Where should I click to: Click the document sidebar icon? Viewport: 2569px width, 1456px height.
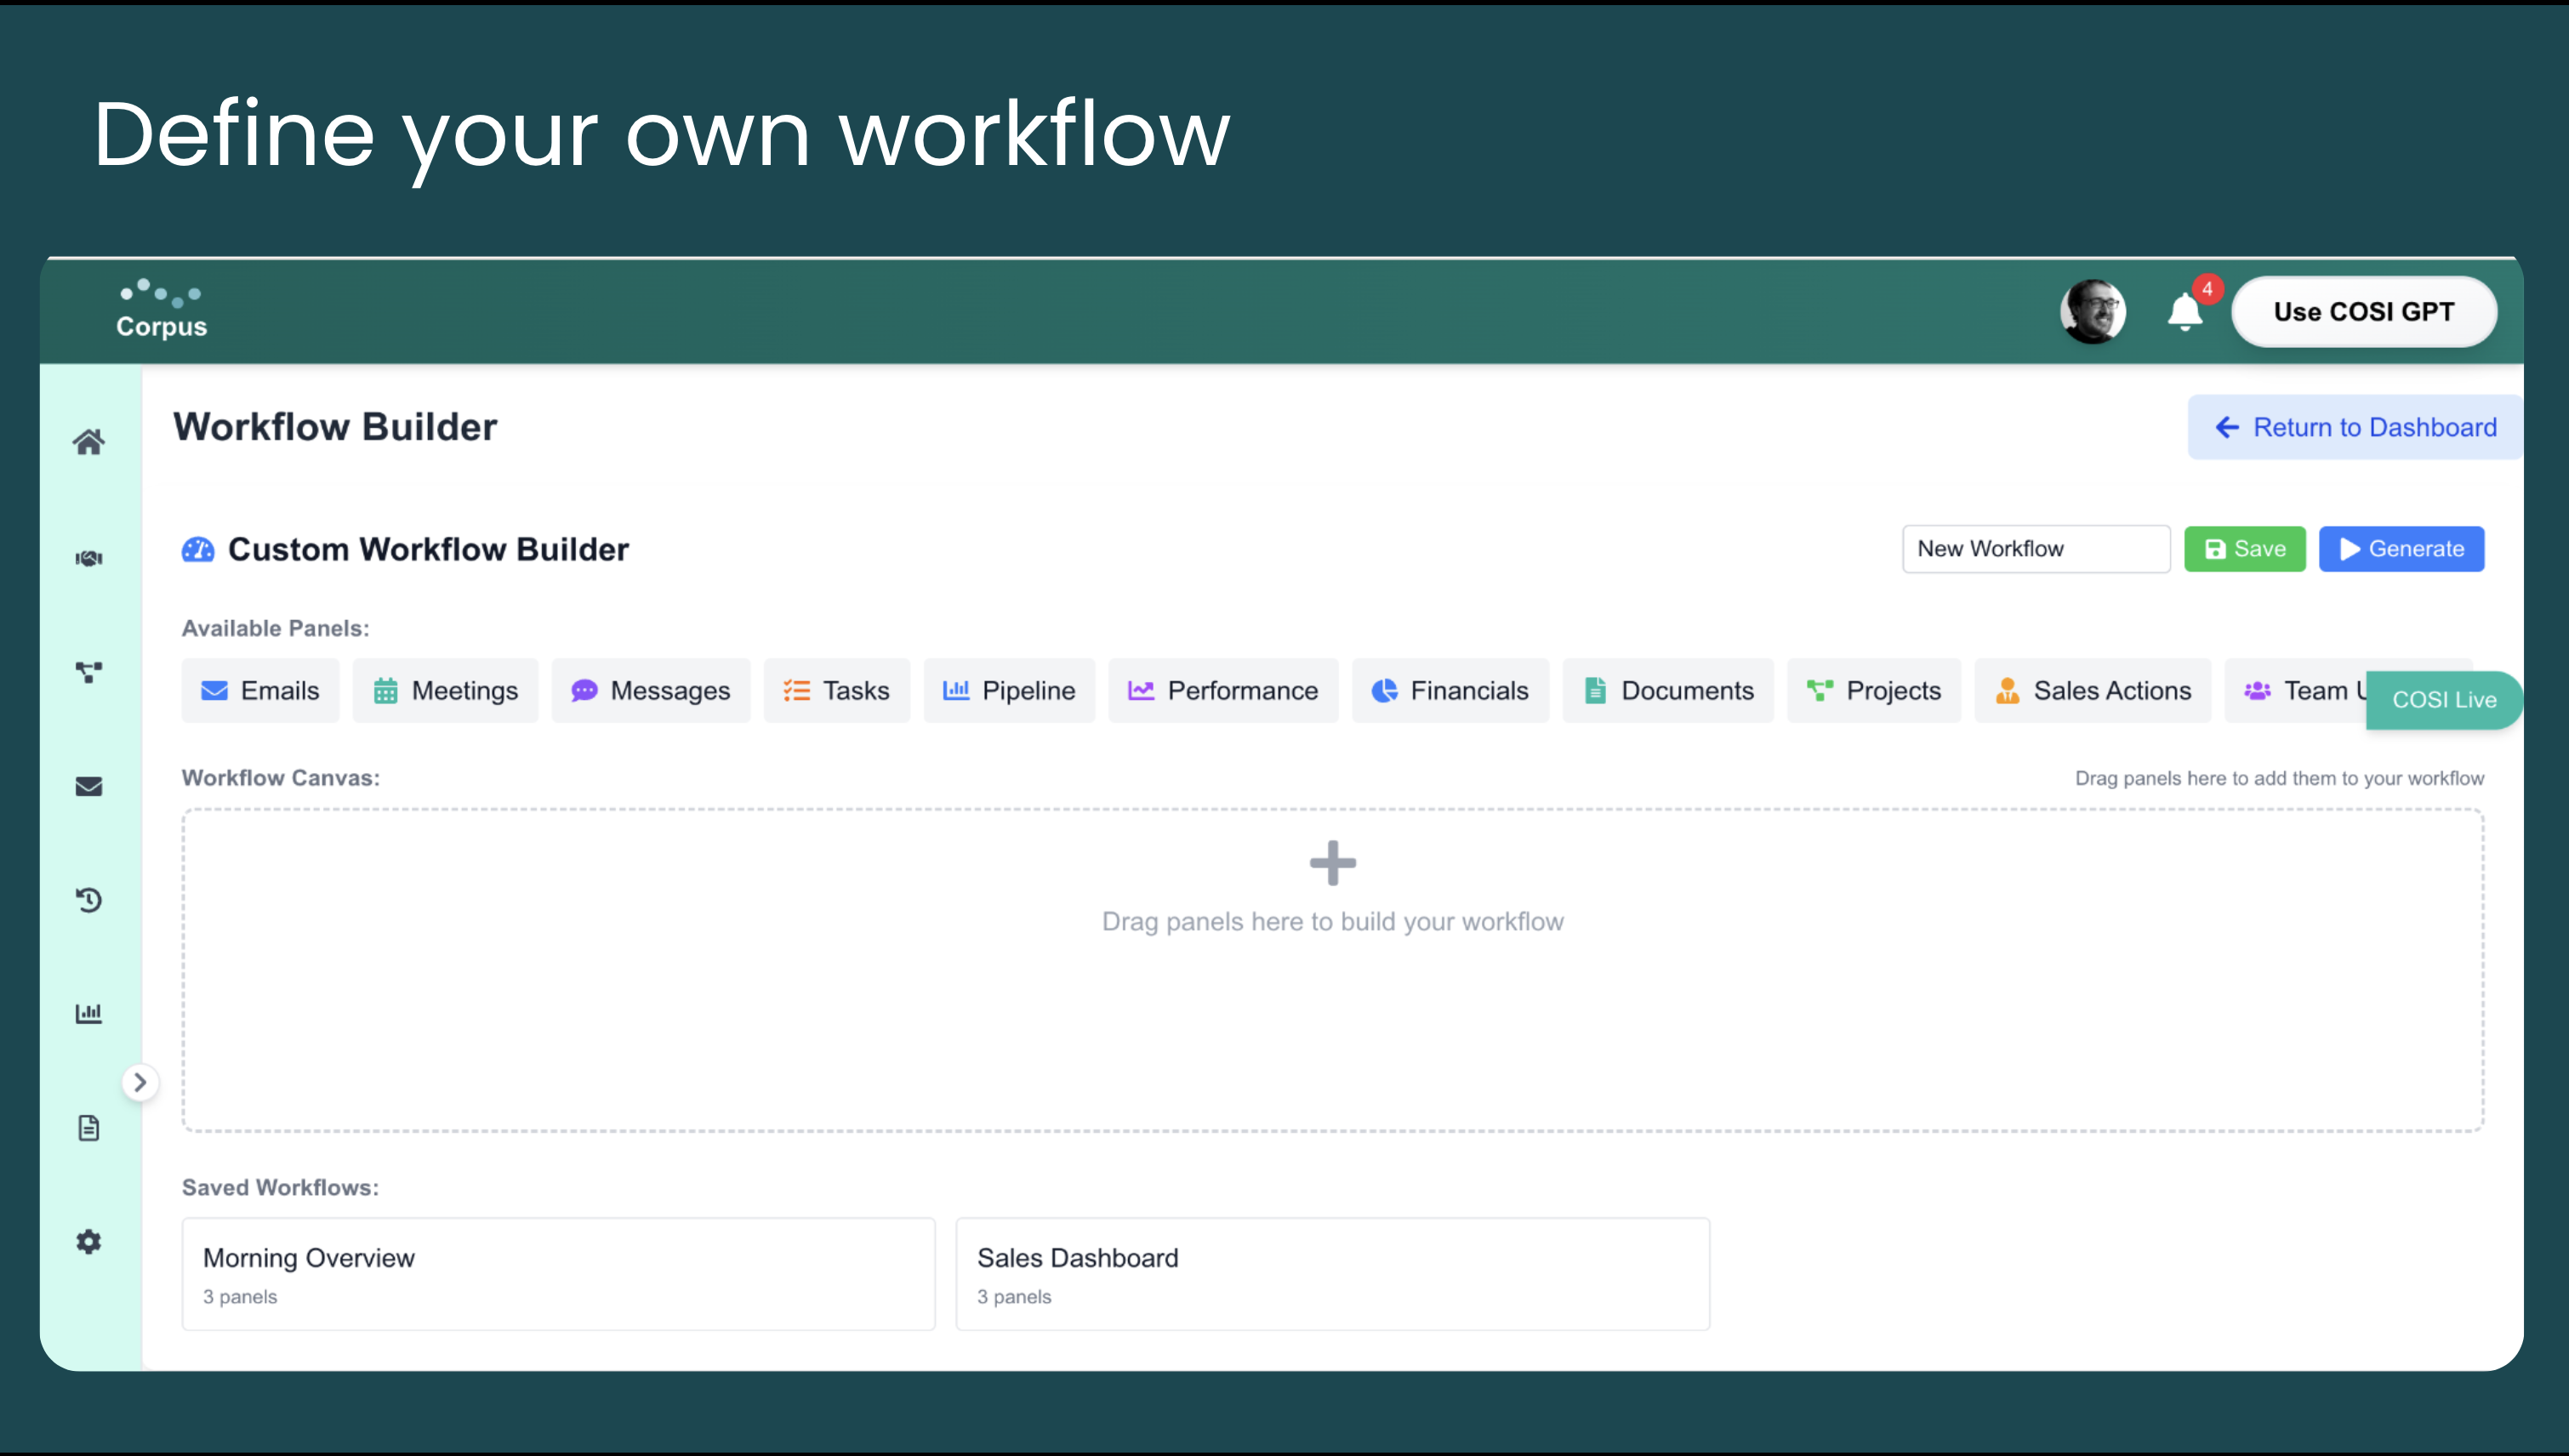pos(88,1128)
